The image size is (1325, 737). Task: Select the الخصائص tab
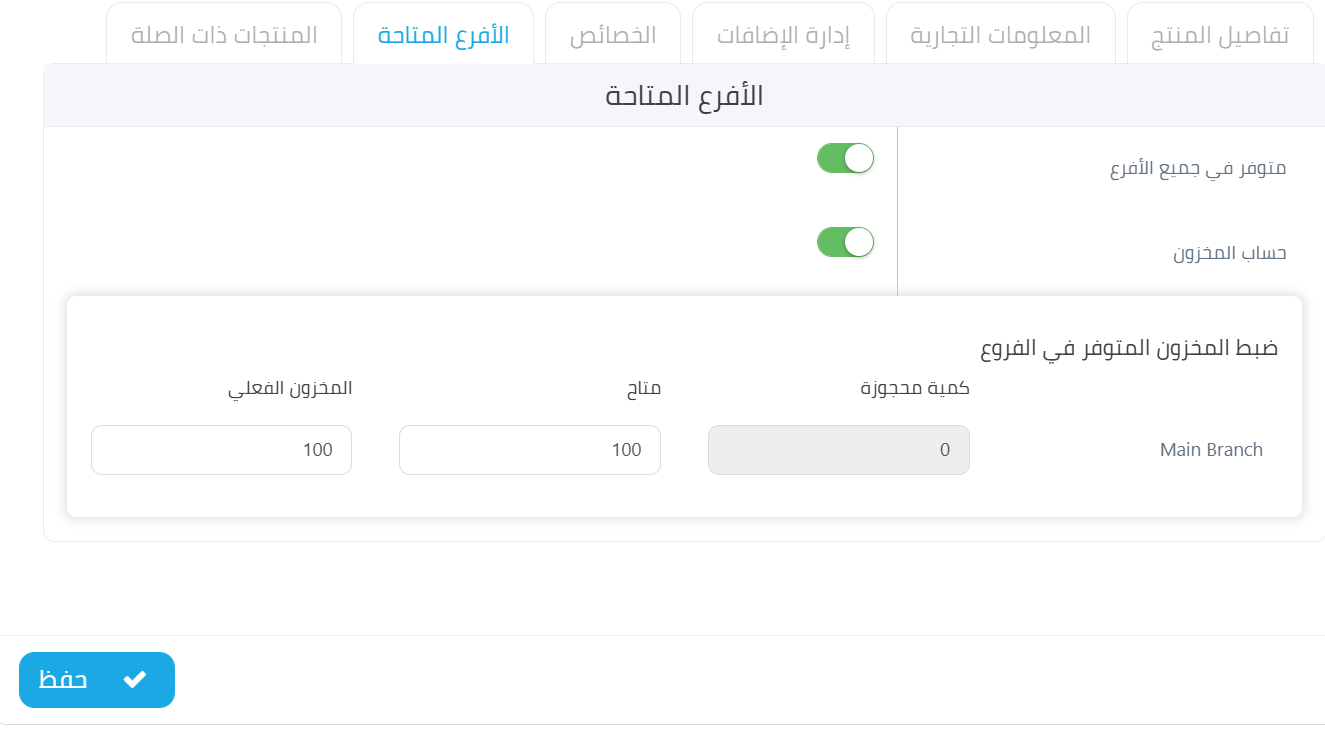(613, 35)
